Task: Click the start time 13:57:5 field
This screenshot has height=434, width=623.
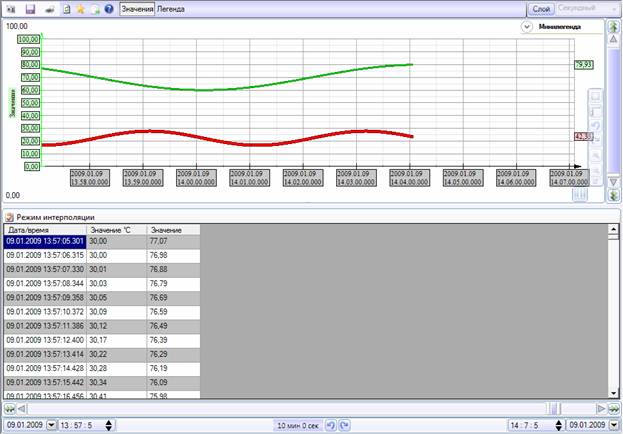Action: point(82,425)
